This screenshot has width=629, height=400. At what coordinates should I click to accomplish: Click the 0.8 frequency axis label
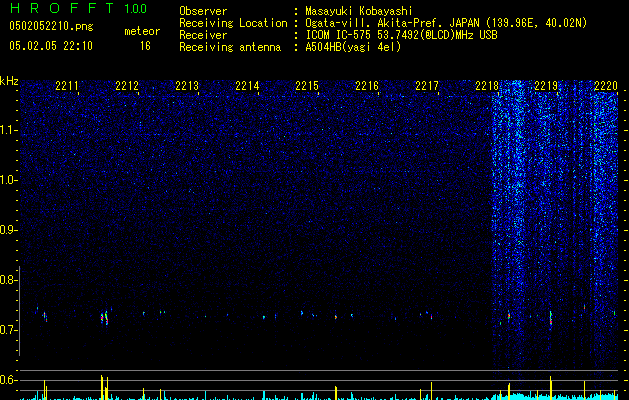point(8,280)
